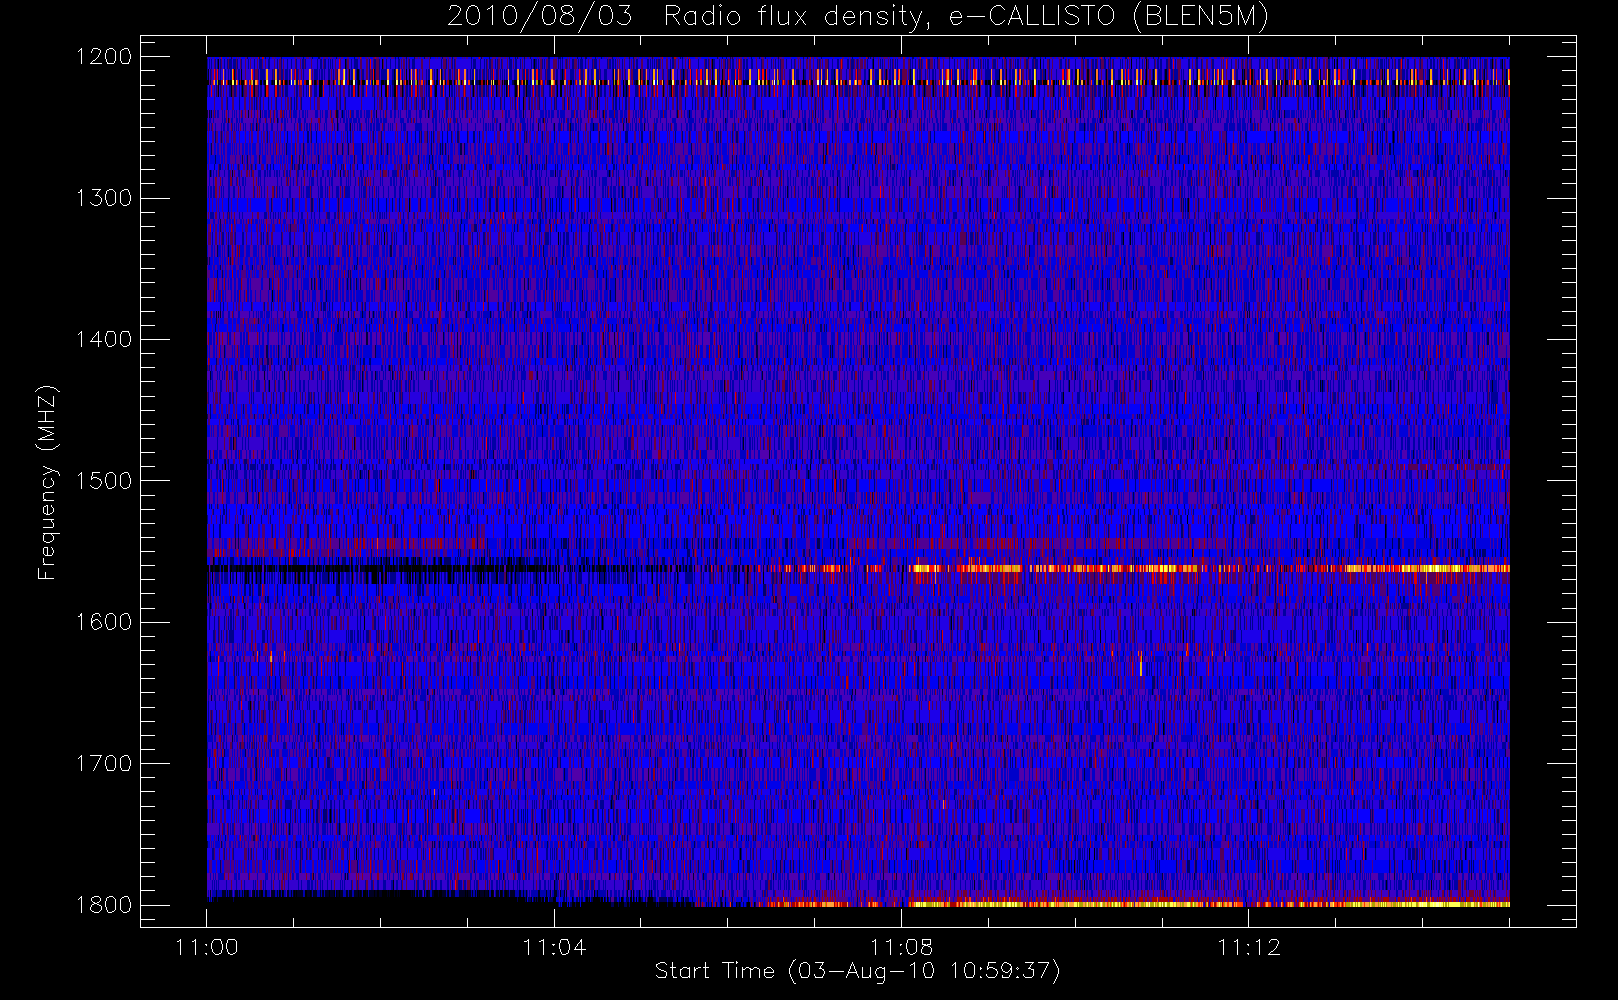
Task: Select the 1700 frequency tick label
Action: pyautogui.click(x=104, y=764)
